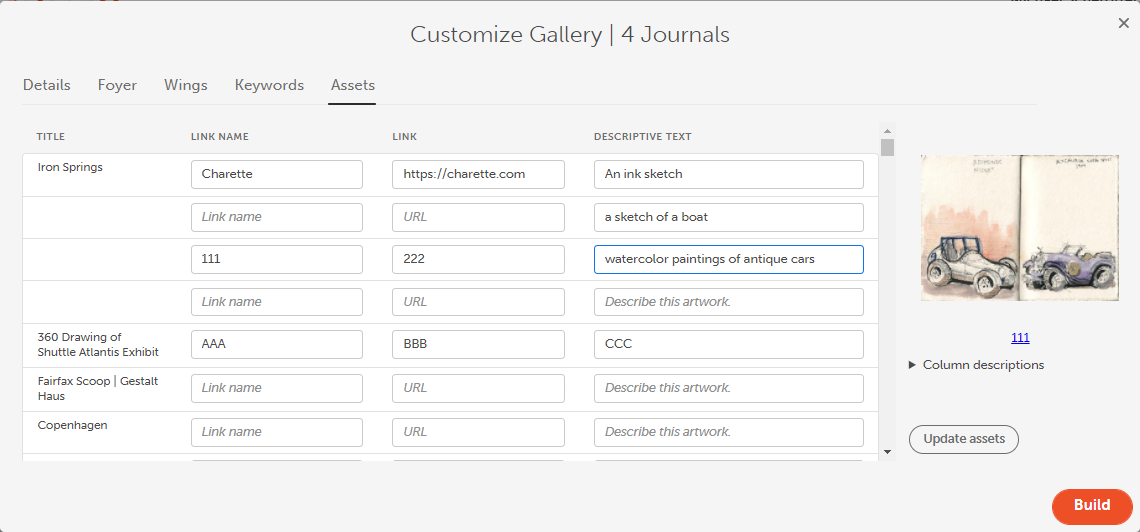The width and height of the screenshot is (1140, 532).
Task: Click URL field in Copenhagen row
Action: [x=478, y=432]
